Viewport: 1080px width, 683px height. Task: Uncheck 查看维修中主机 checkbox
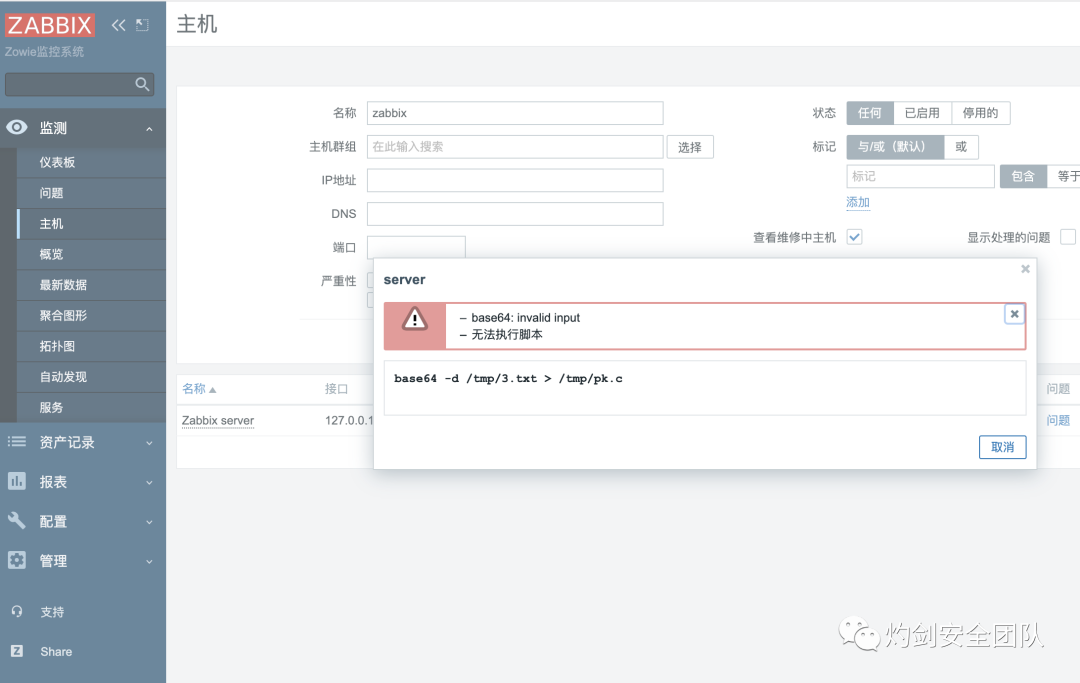(855, 237)
